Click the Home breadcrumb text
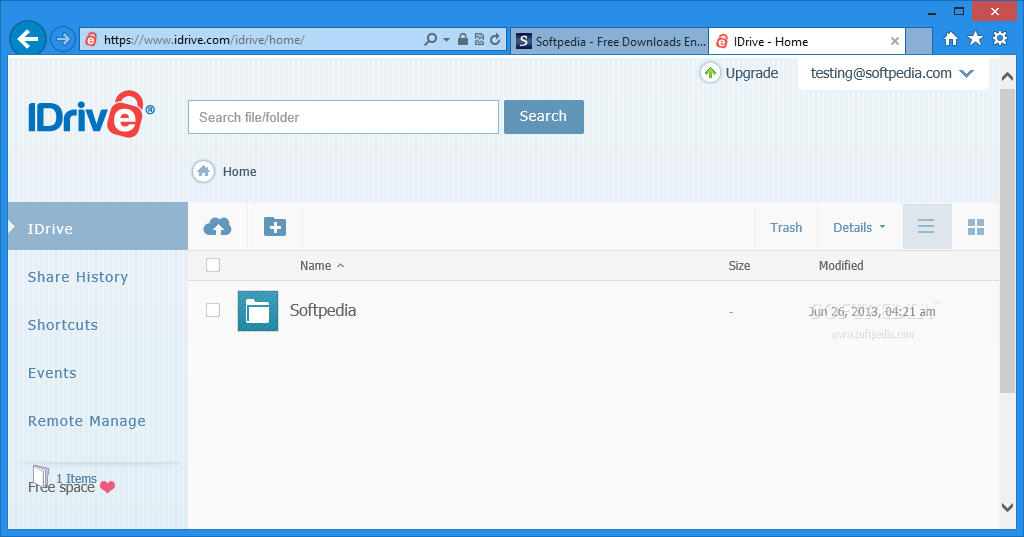 (x=239, y=171)
